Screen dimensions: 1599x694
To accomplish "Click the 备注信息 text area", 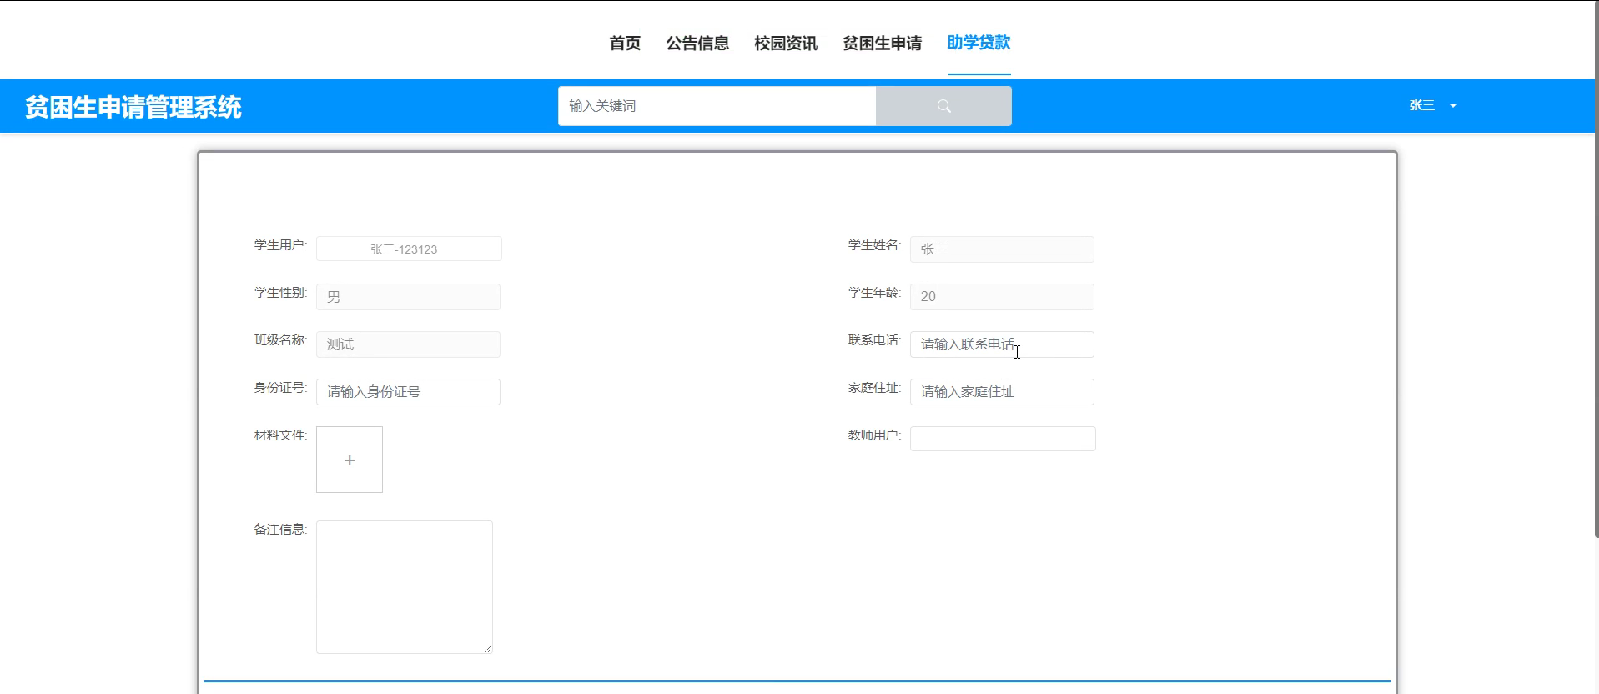I will point(404,587).
